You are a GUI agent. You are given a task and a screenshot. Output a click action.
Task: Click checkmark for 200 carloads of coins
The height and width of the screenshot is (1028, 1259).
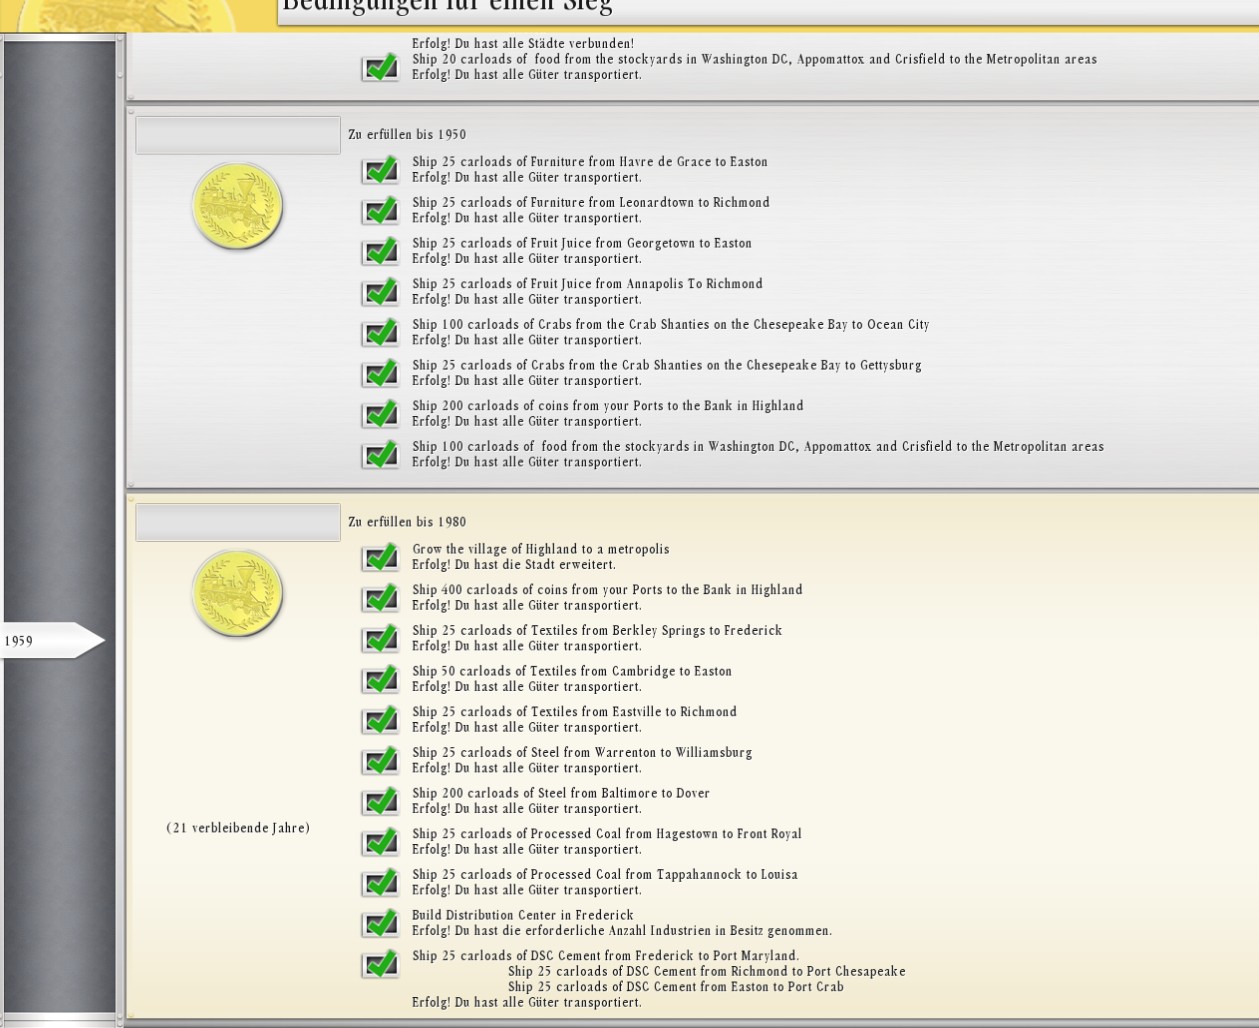380,414
